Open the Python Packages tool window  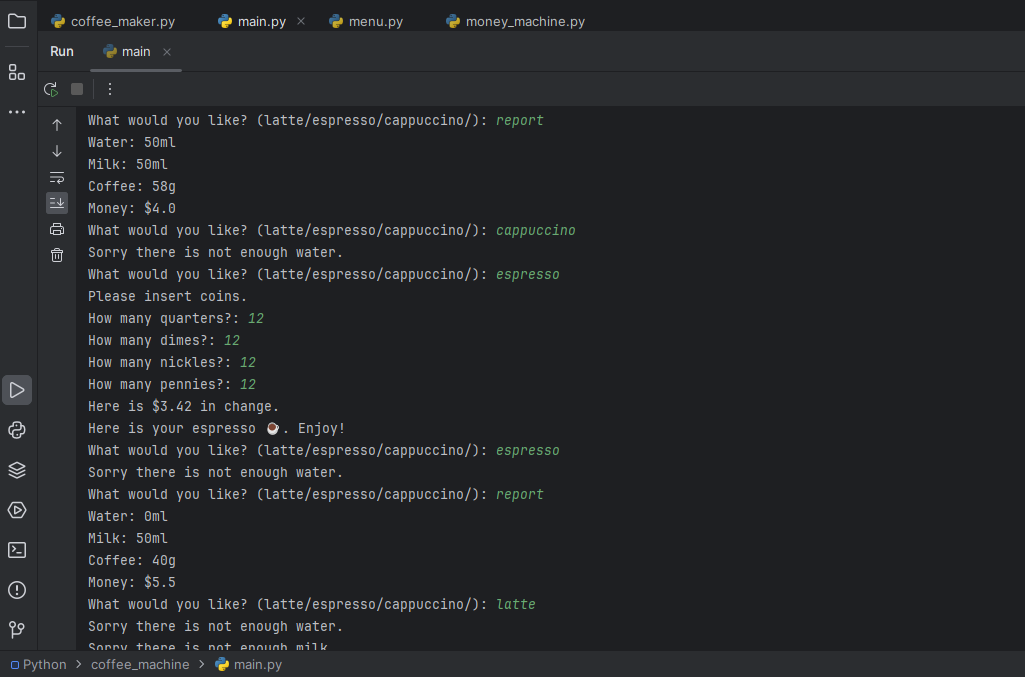tap(17, 470)
